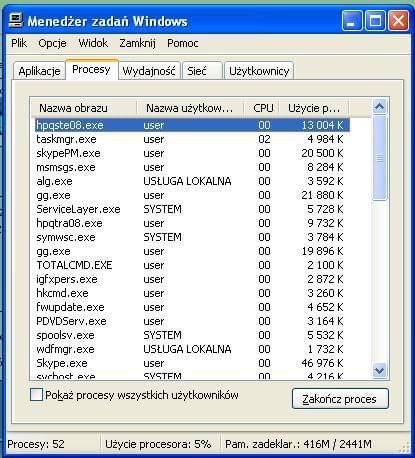
Task: Maximize the Task Manager window
Action: tap(375, 20)
